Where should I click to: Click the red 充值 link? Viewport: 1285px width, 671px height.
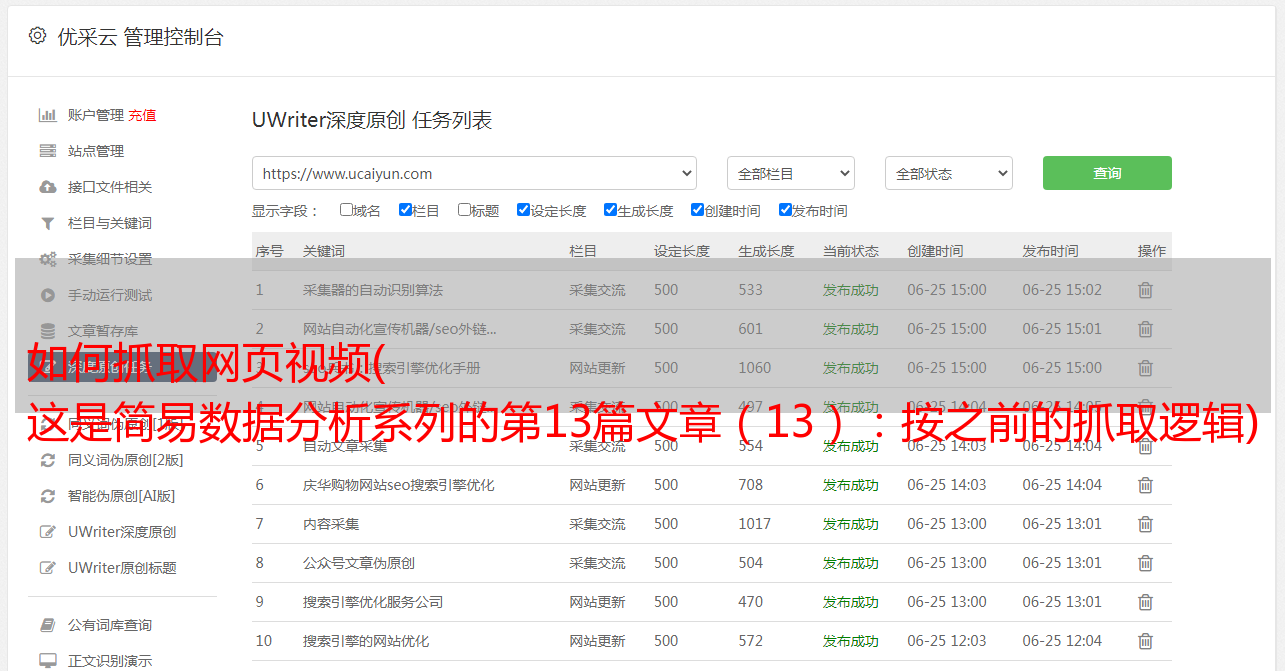(142, 115)
